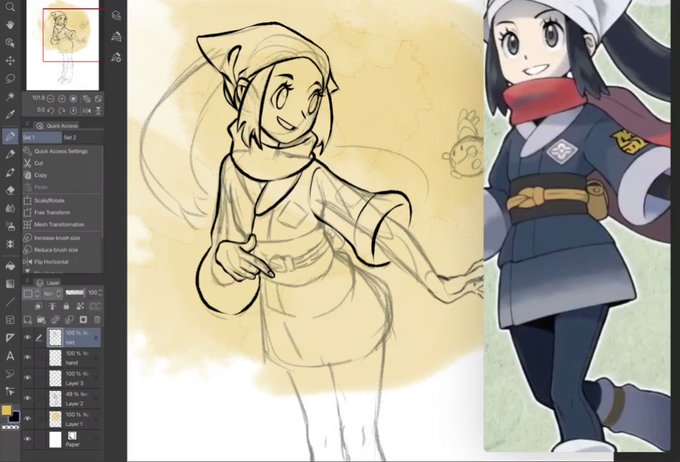The width and height of the screenshot is (680, 462).
Task: Hide Layer 1
Action: point(28,419)
